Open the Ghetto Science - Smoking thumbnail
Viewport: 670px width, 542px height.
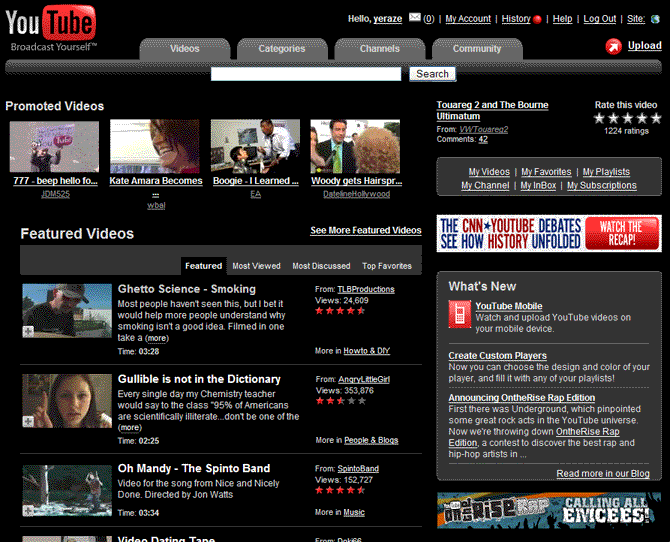[67, 311]
